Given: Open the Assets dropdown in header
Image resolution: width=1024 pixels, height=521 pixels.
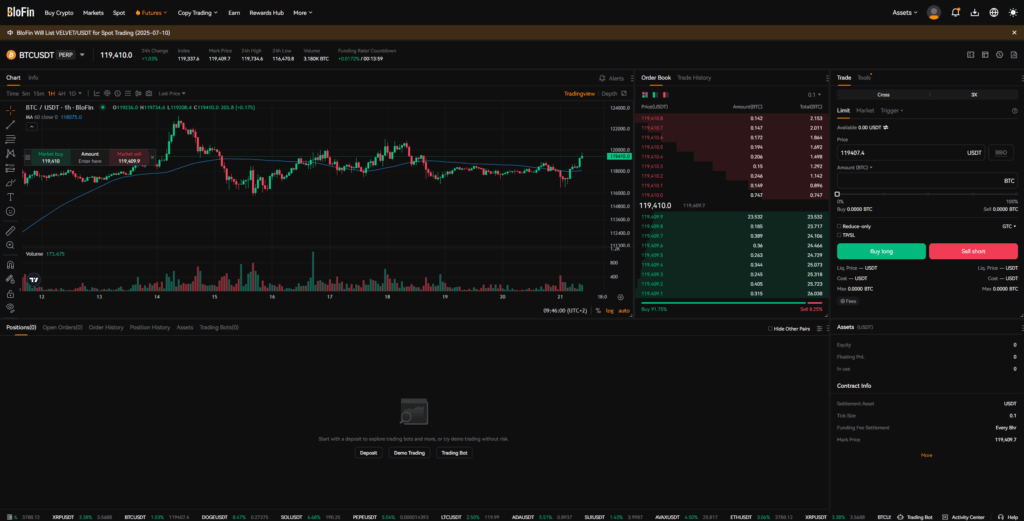Looking at the screenshot, I should coord(904,12).
